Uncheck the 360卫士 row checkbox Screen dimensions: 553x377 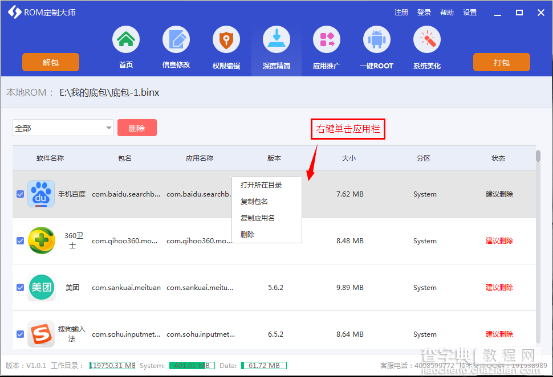point(20,241)
